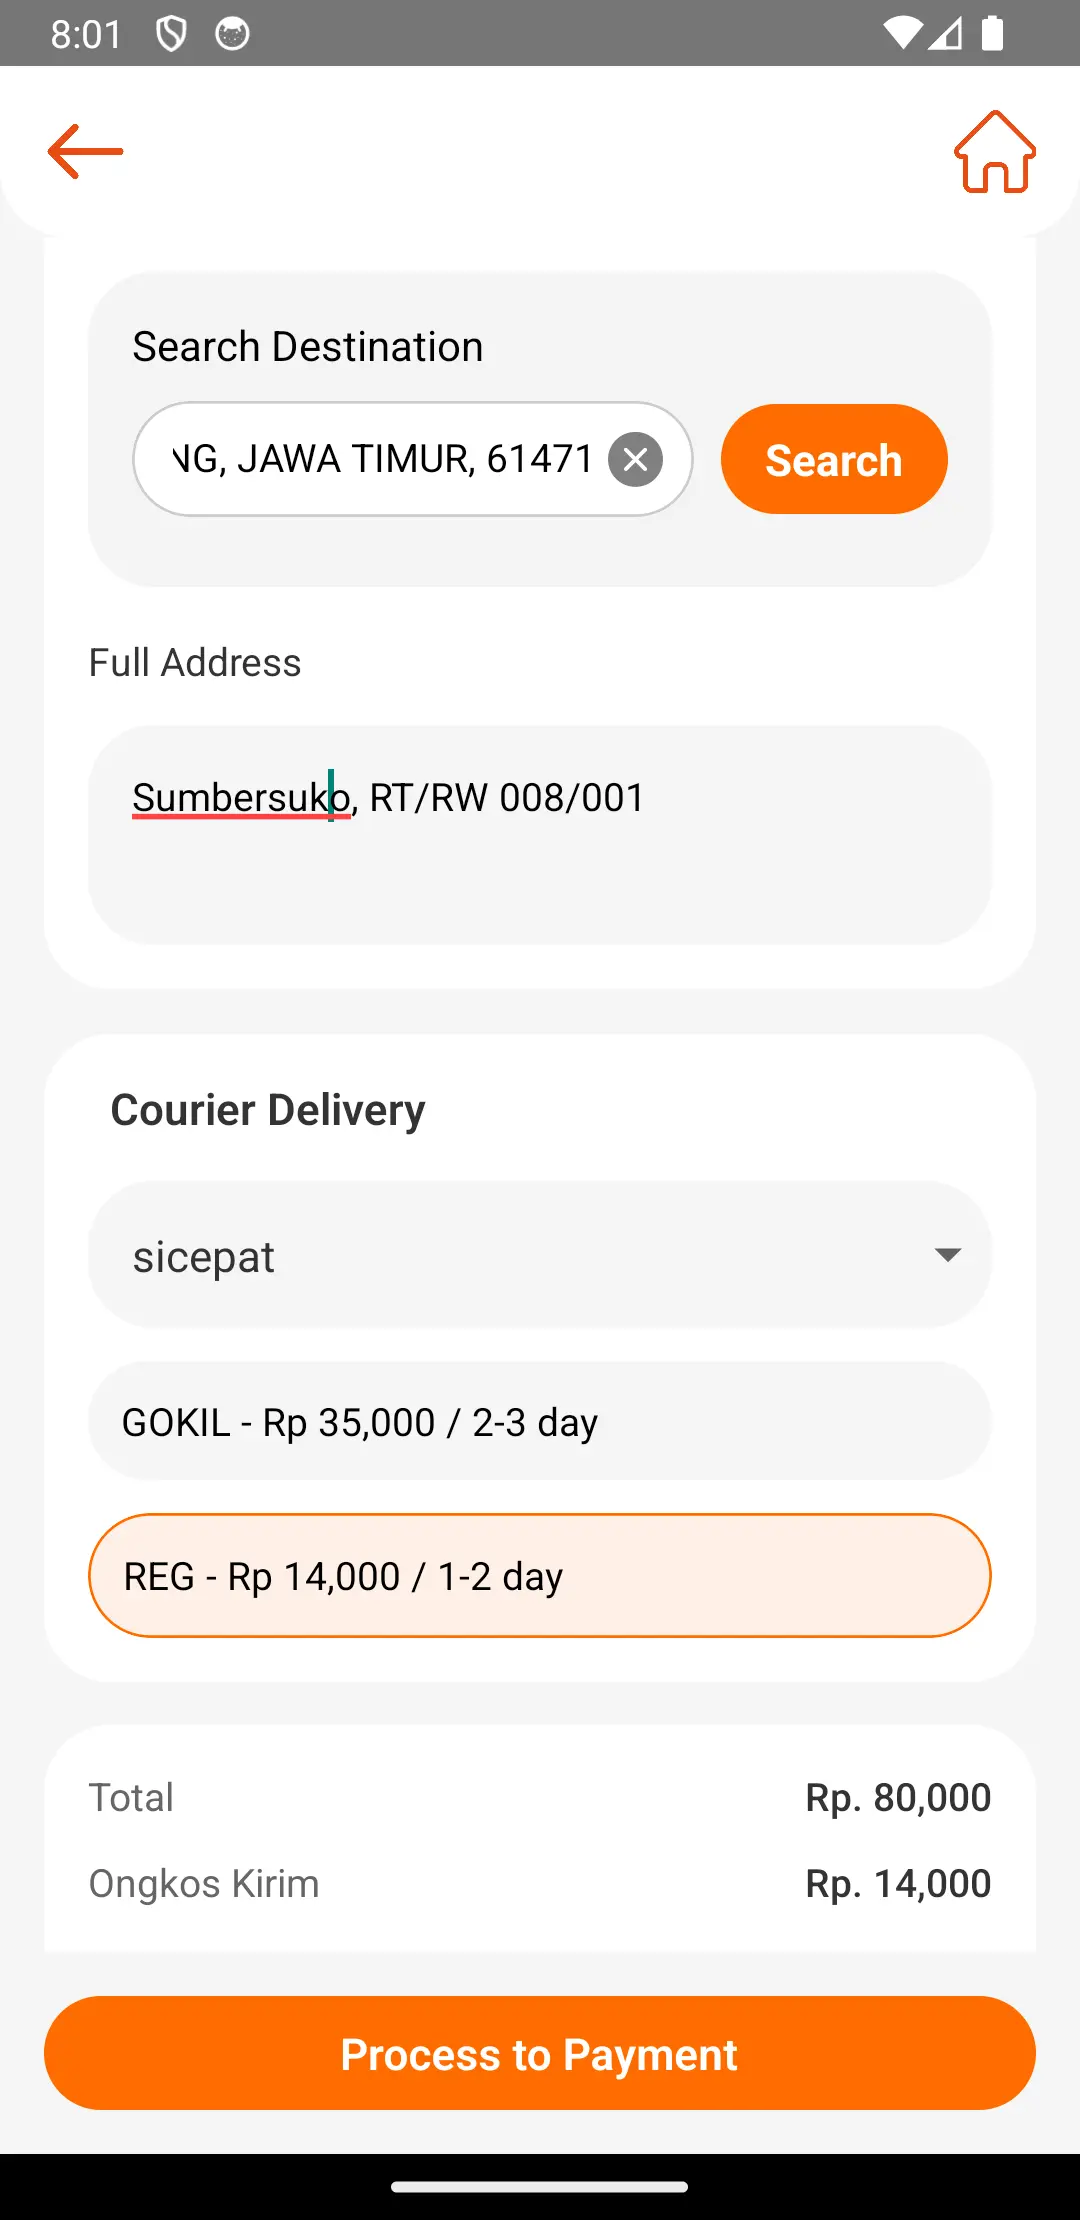Click into the Full Address text box
Image resolution: width=1080 pixels, height=2220 pixels.
(540, 835)
